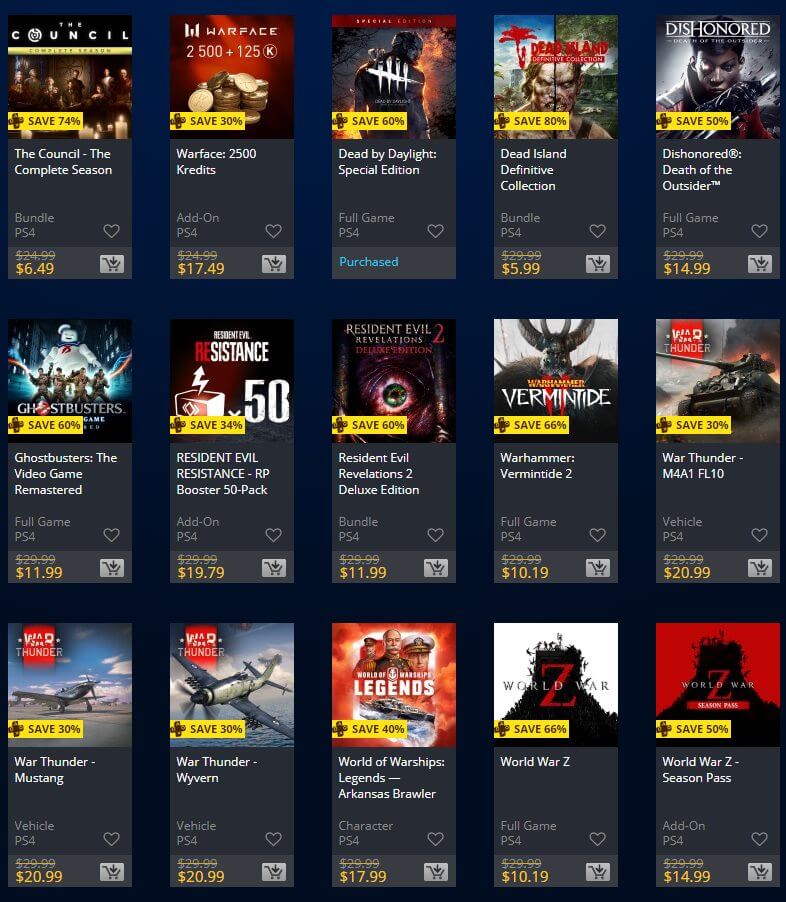
Task: Open the Dishonored Death of the Outsider cover
Action: [718, 77]
